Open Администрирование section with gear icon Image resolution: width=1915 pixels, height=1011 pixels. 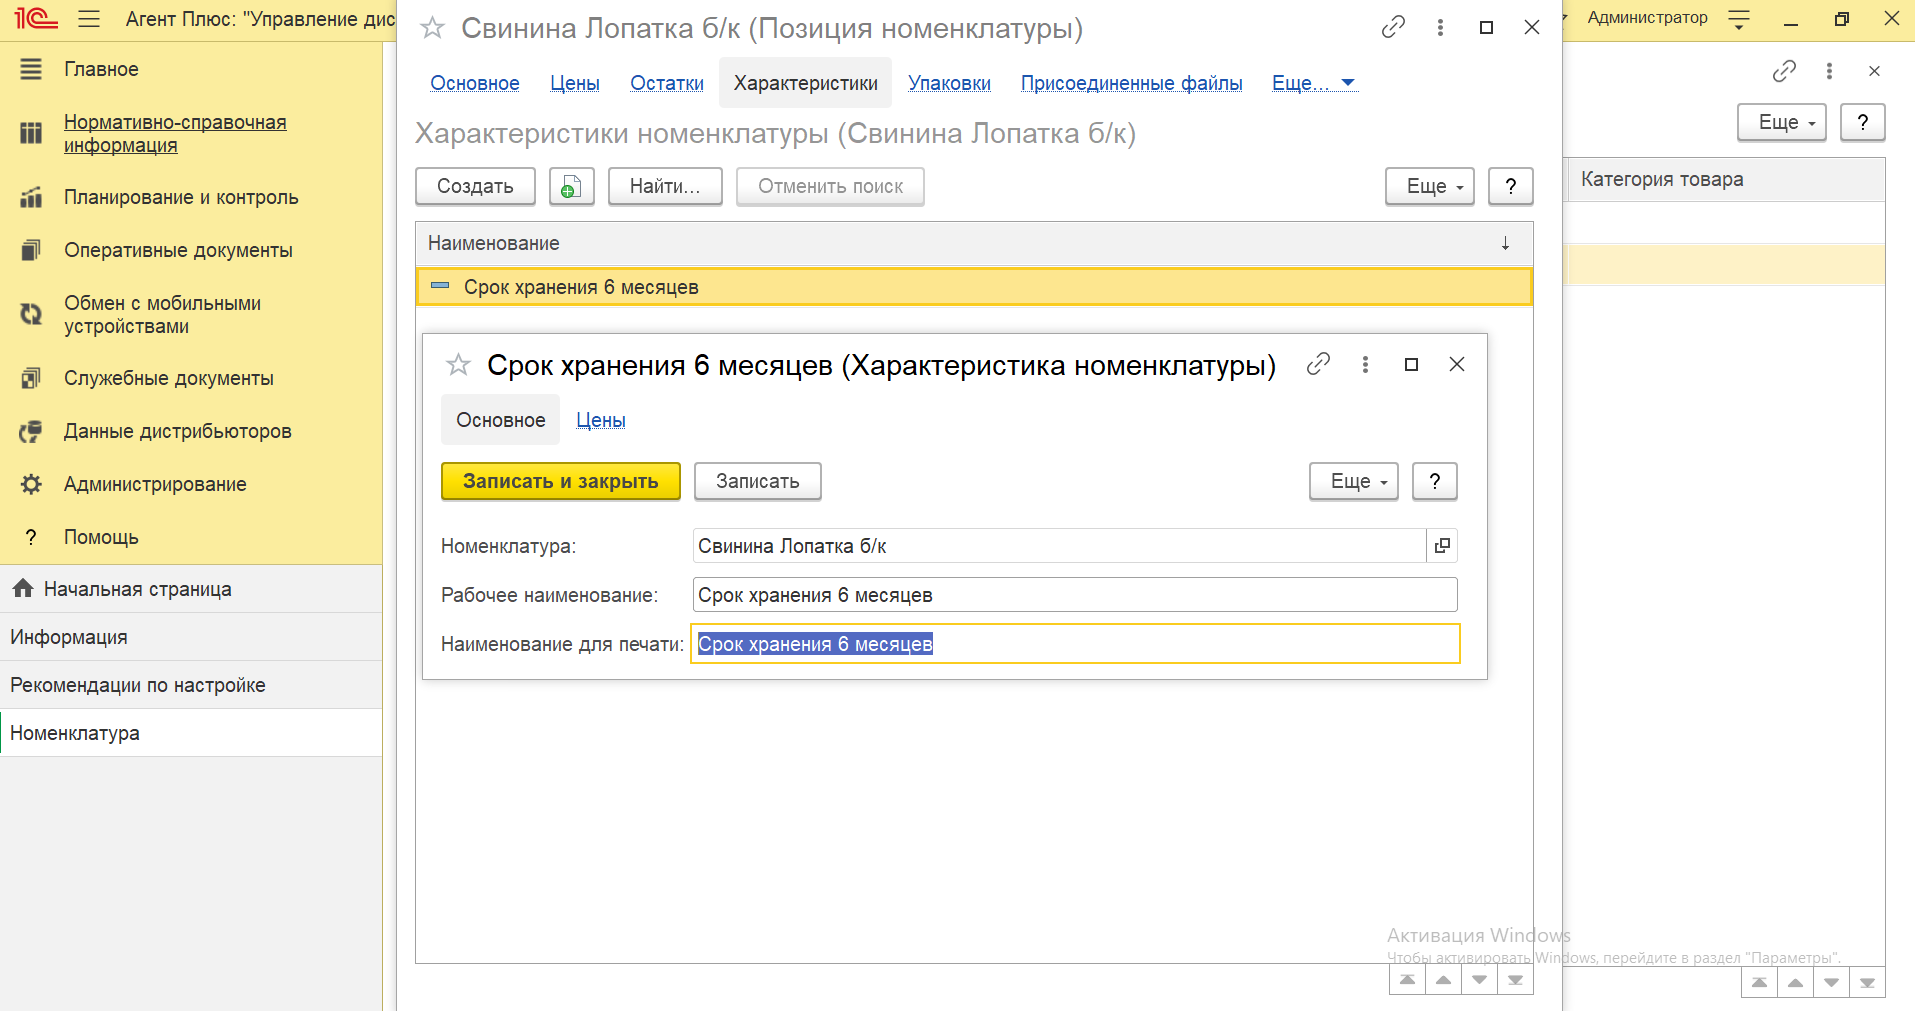pyautogui.click(x=155, y=484)
